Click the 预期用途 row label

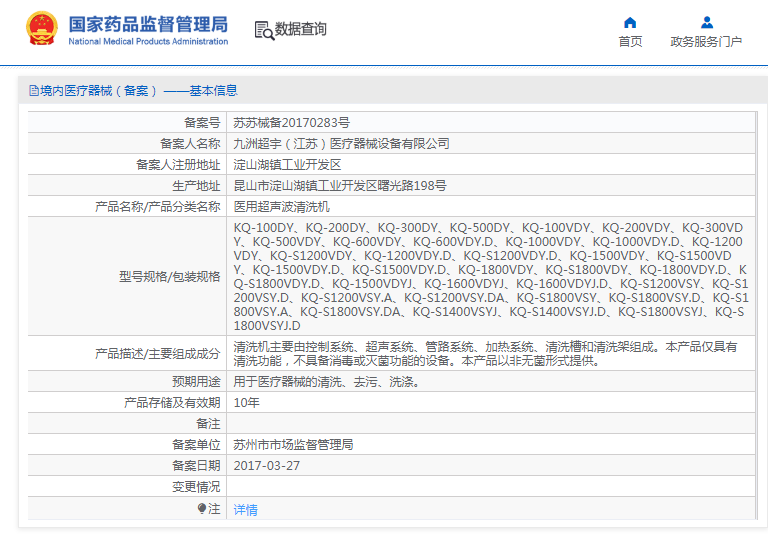196,382
